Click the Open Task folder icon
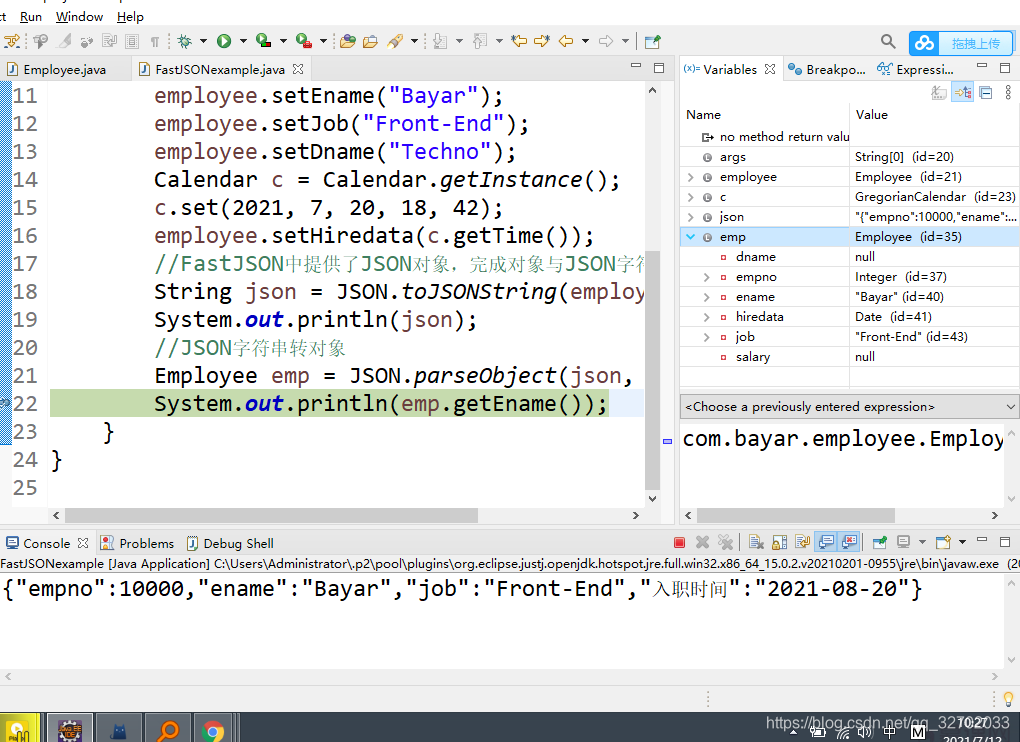This screenshot has width=1020, height=742. tap(370, 42)
